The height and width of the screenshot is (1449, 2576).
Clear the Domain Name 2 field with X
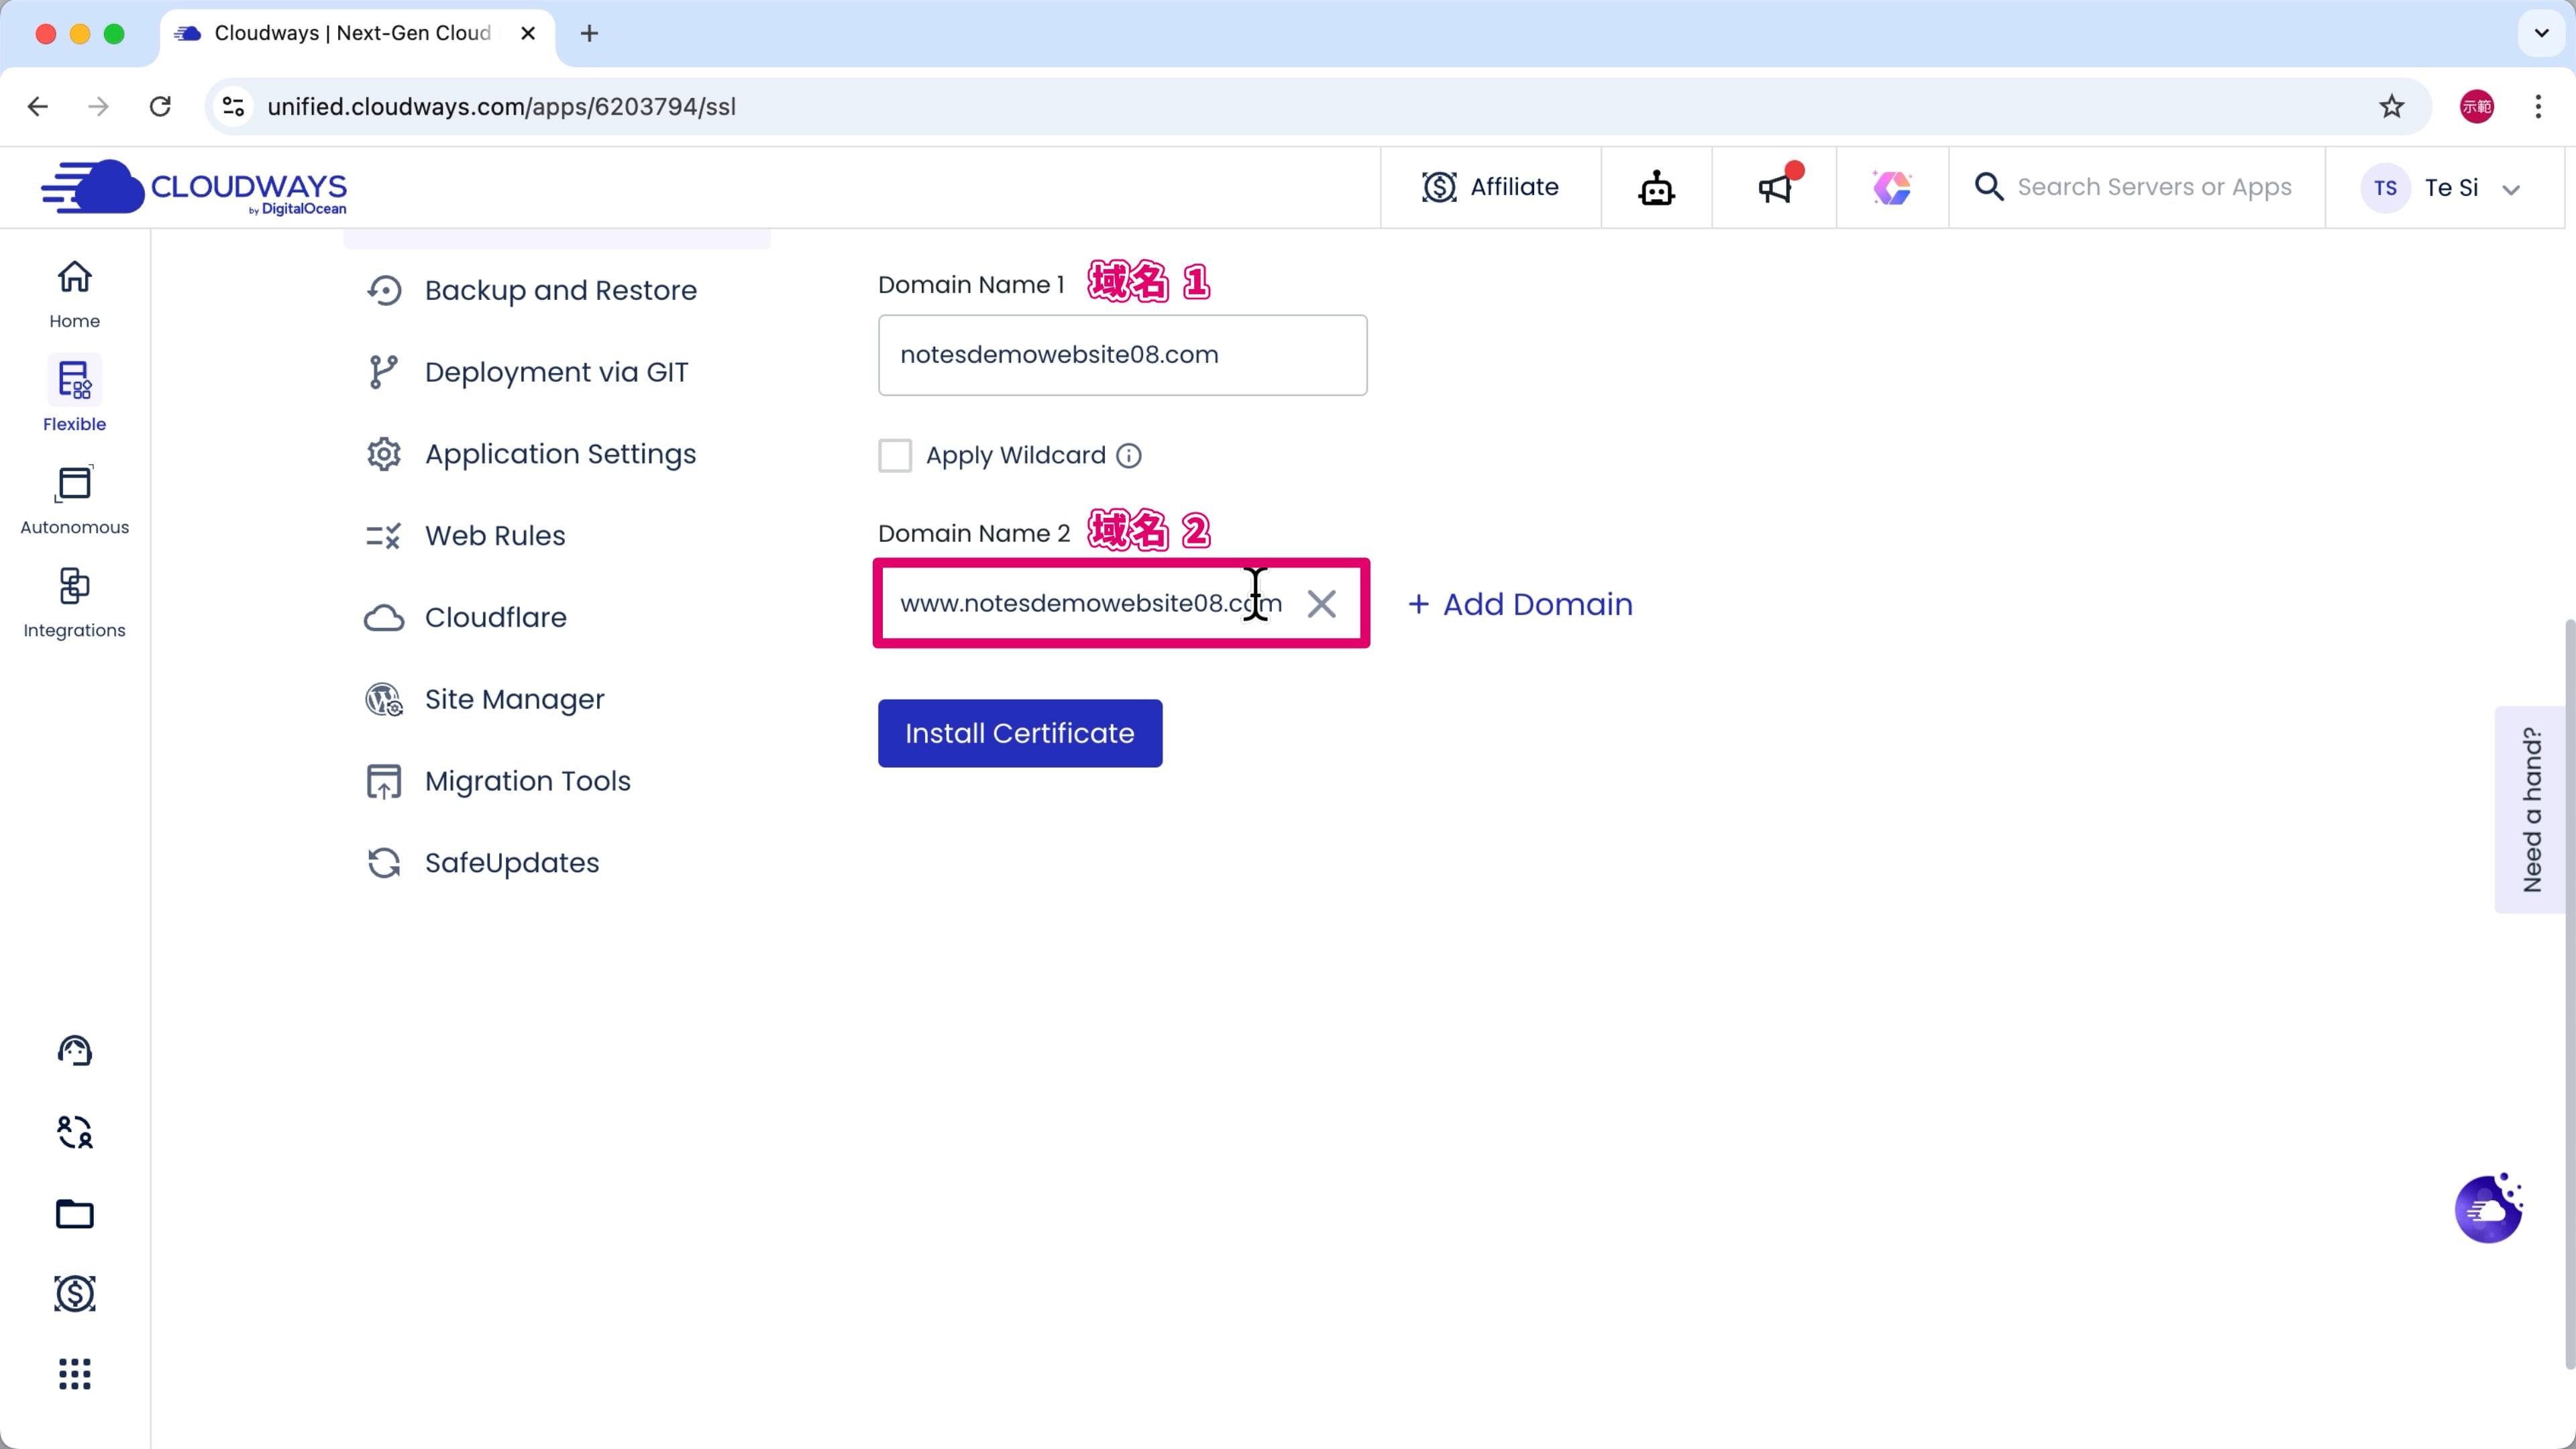coord(1321,603)
